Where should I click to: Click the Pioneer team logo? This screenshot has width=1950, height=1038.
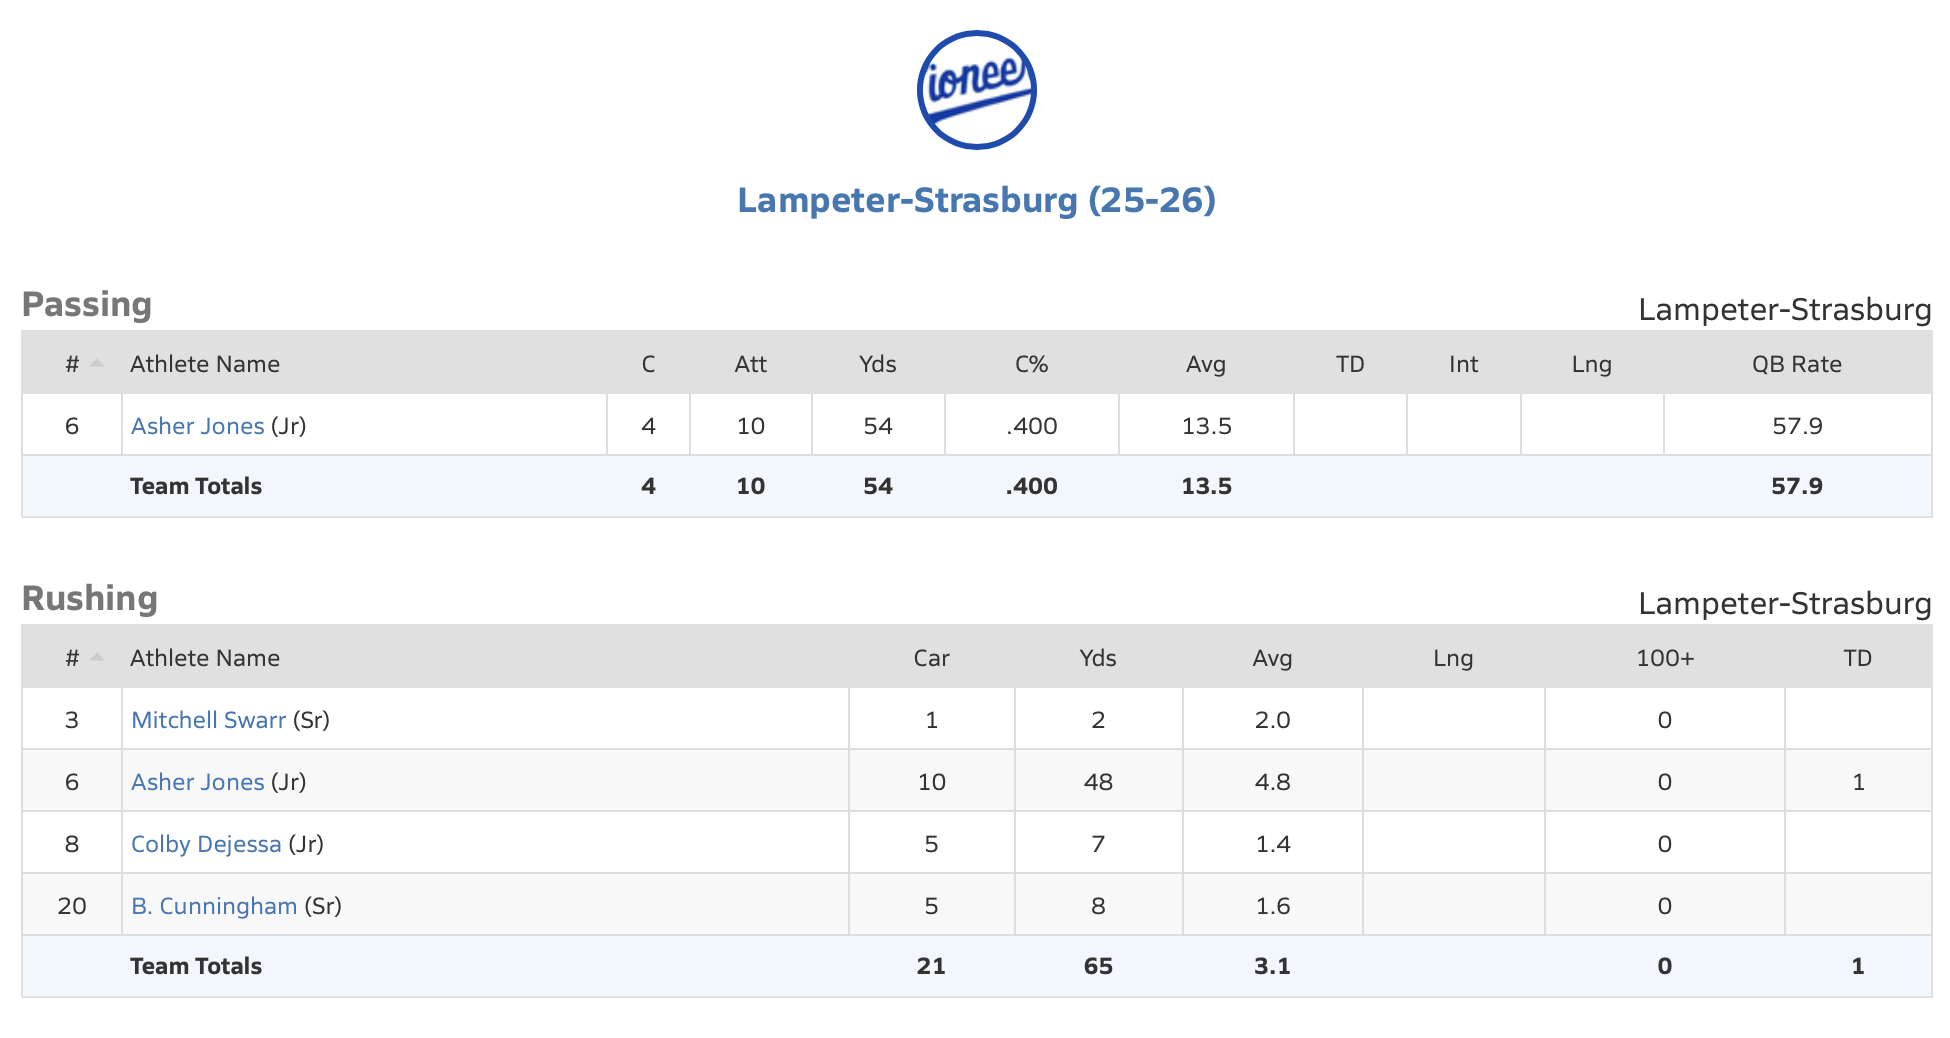coord(976,90)
